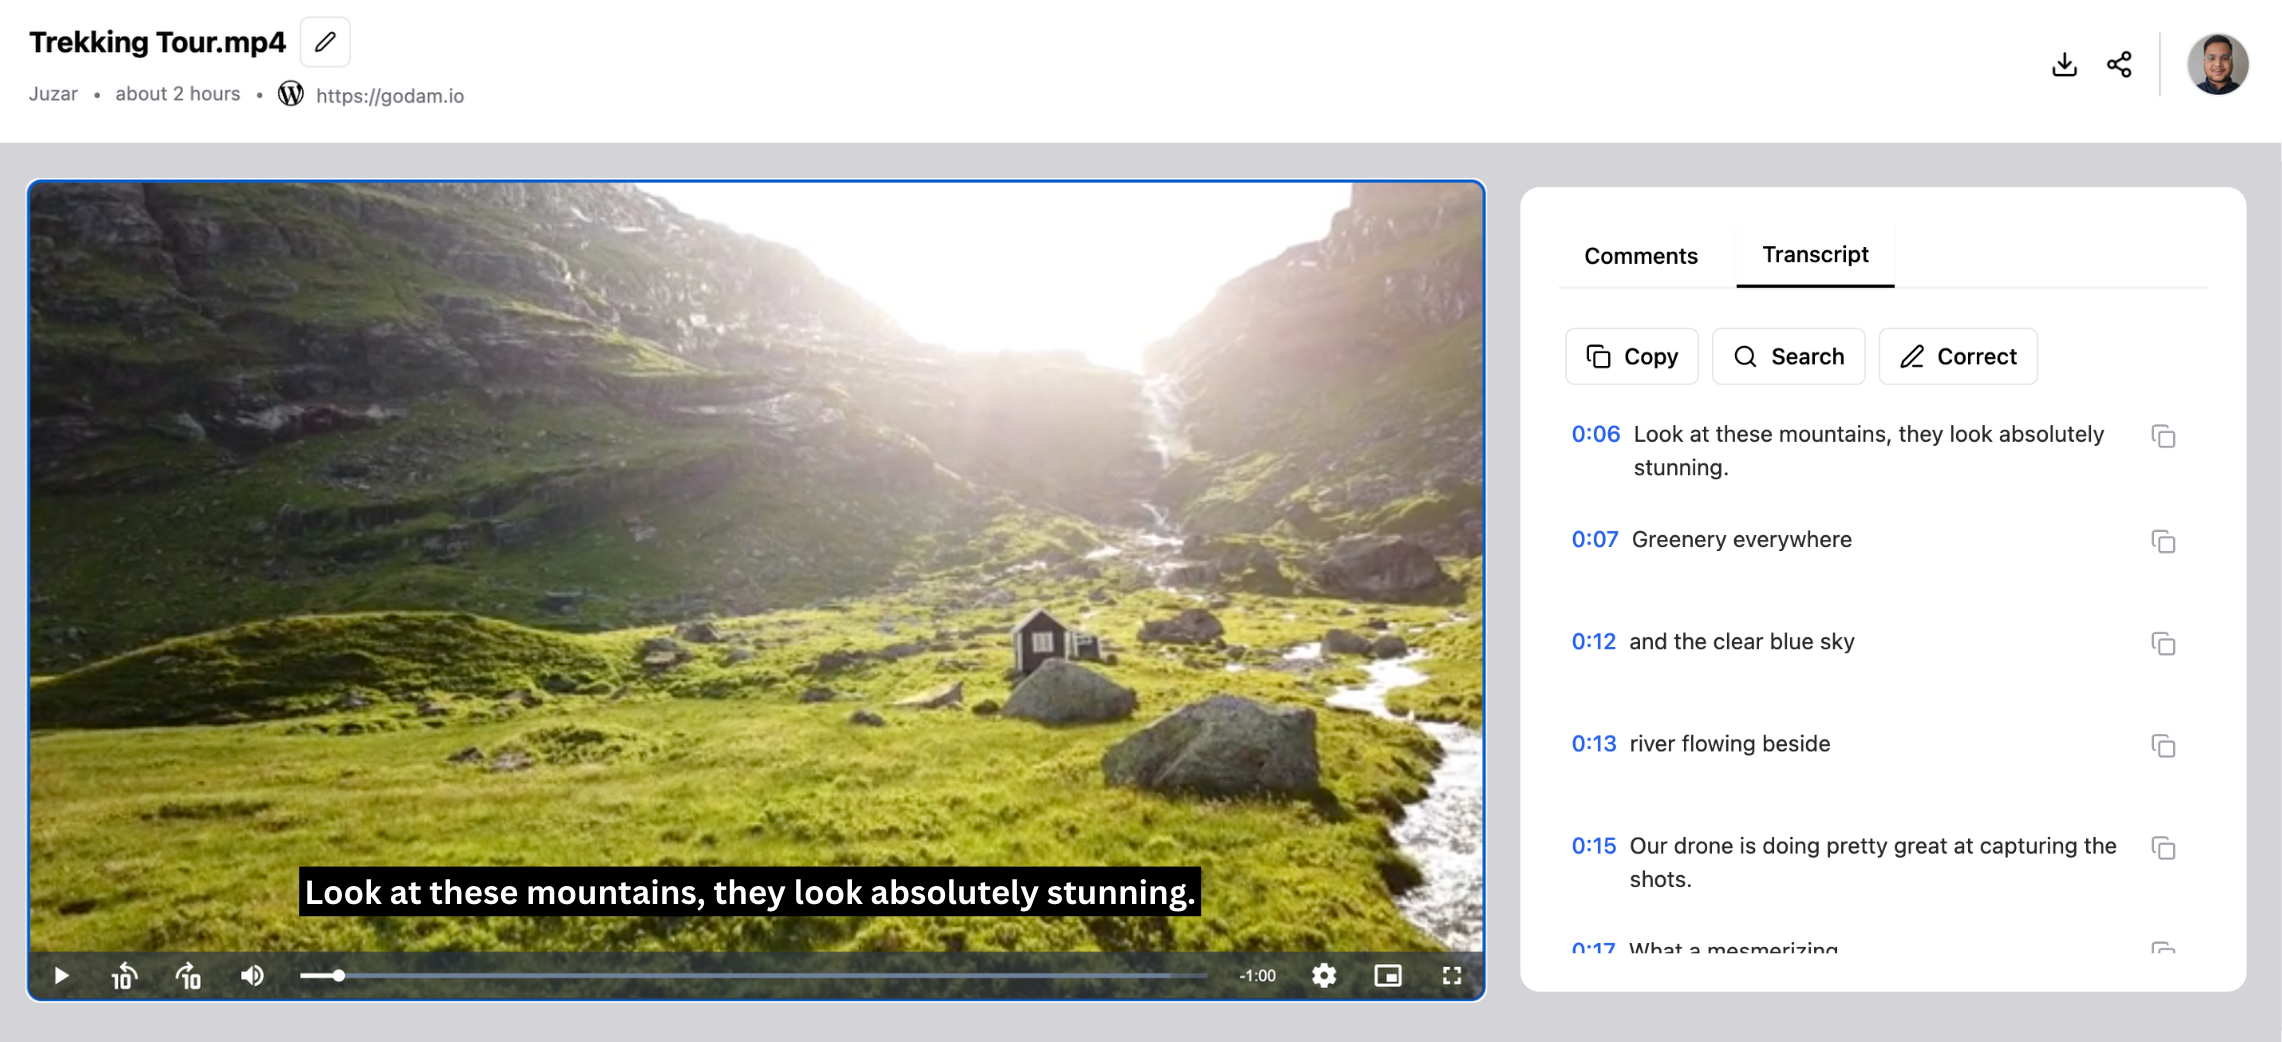Open the player settings gear
Image resolution: width=2282 pixels, height=1042 pixels.
click(1324, 975)
